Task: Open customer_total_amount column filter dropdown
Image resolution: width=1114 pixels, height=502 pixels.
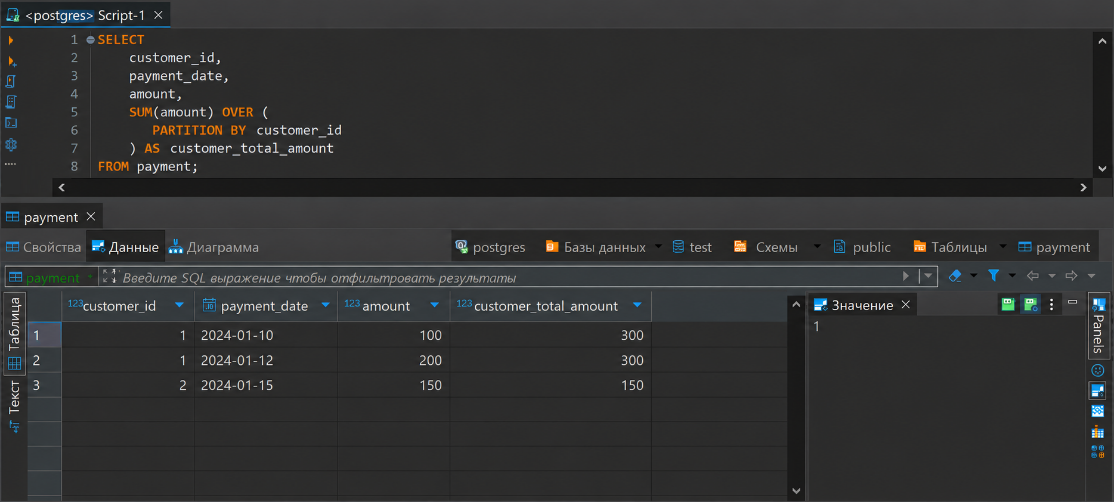Action: click(x=637, y=305)
